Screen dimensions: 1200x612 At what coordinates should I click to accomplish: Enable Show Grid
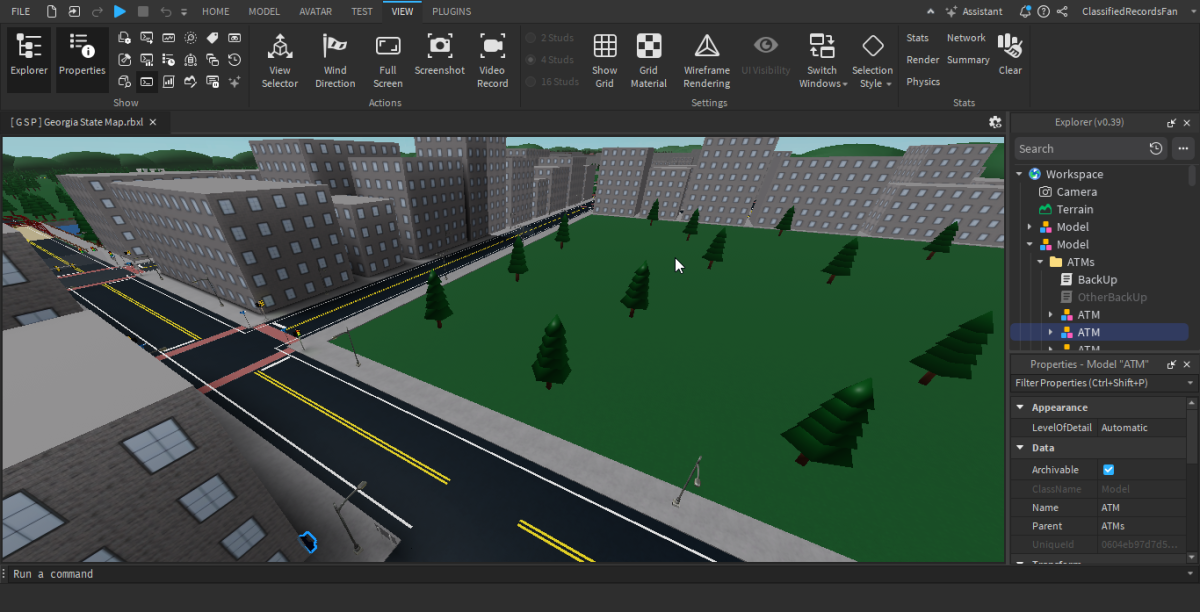click(604, 60)
